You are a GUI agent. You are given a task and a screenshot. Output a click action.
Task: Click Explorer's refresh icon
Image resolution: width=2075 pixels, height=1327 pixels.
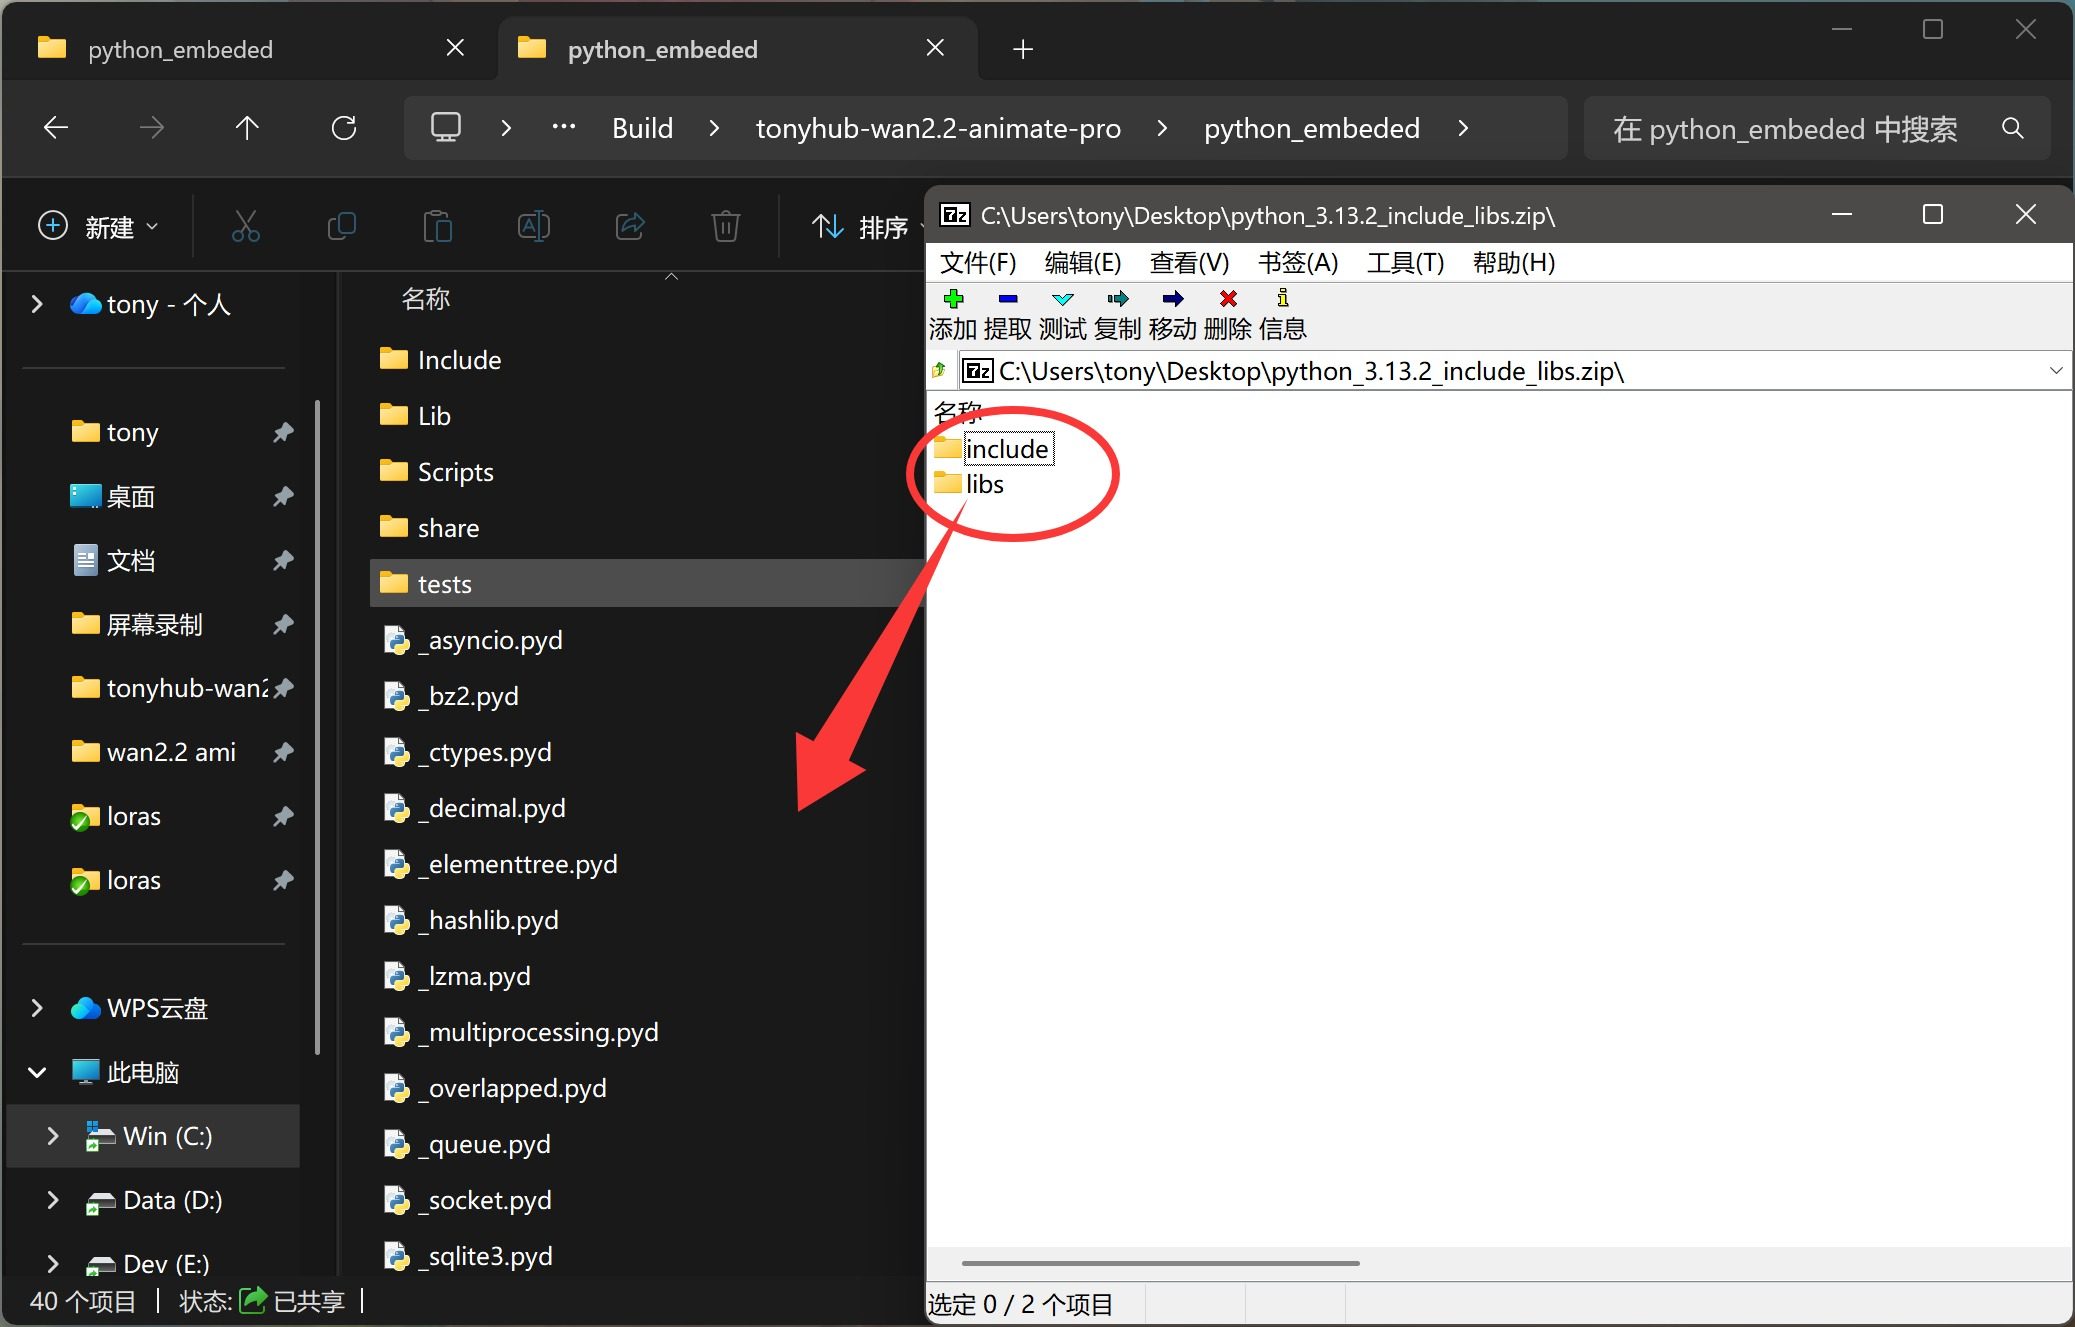(344, 128)
